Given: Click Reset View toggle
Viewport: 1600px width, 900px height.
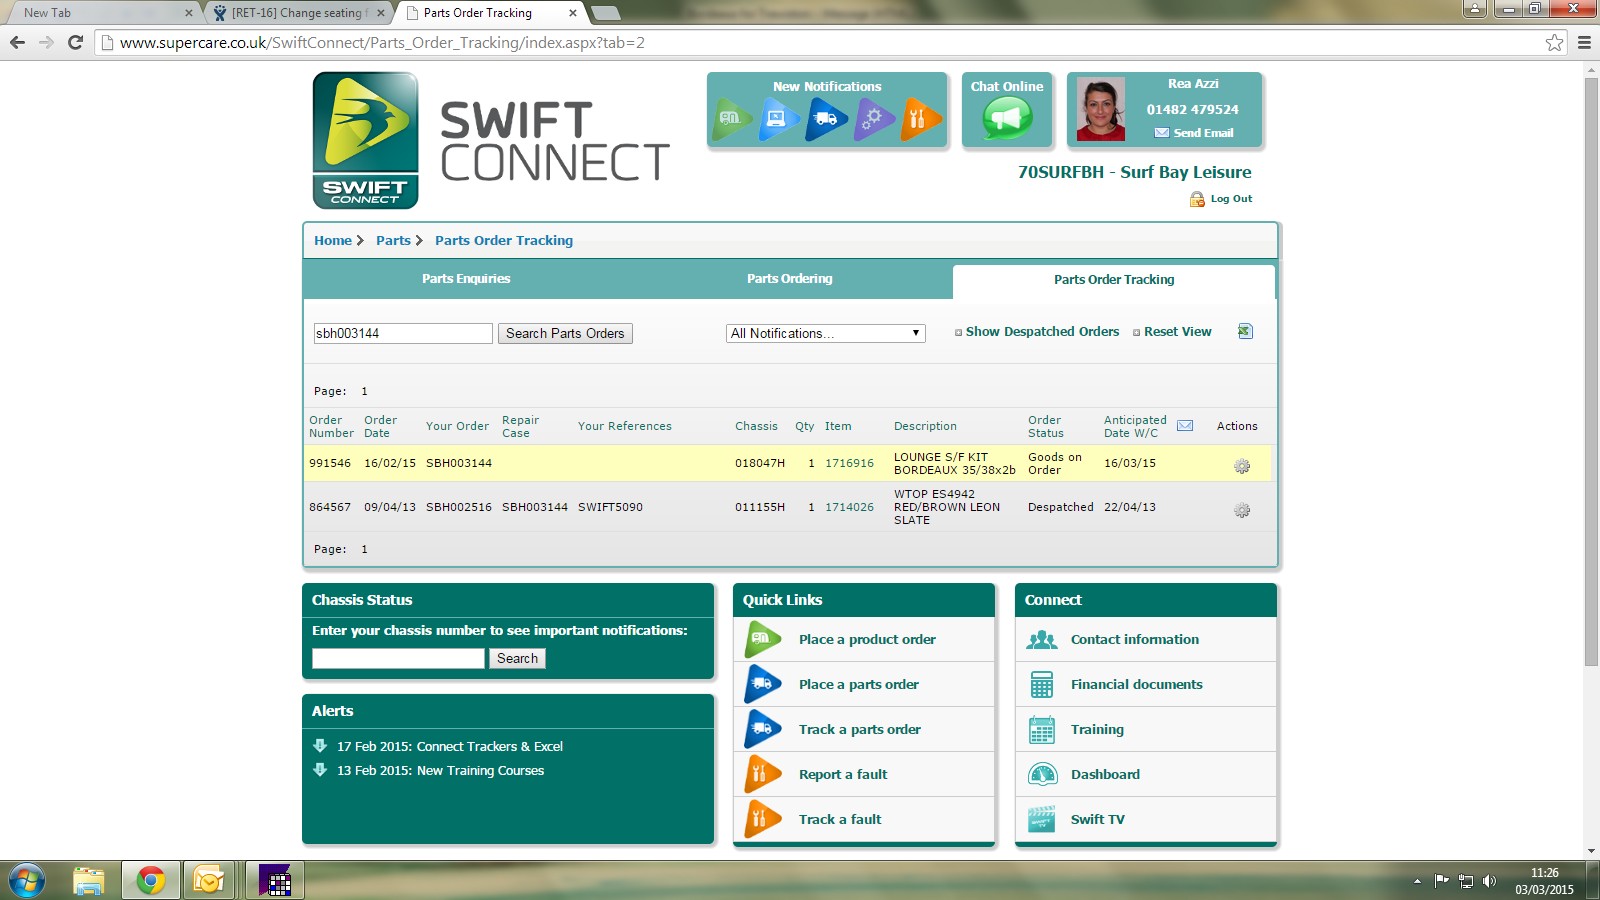Looking at the screenshot, I should tap(1172, 332).
